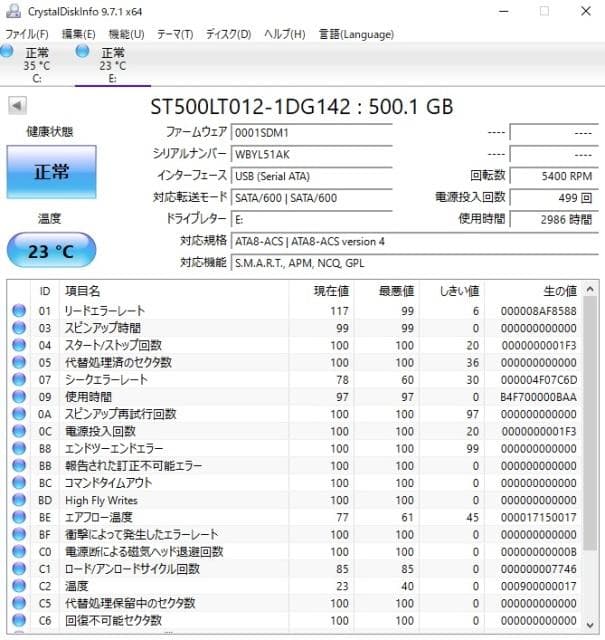Open the ファイル(F) menu
Viewport: 605px width, 640px height.
pyautogui.click(x=27, y=34)
